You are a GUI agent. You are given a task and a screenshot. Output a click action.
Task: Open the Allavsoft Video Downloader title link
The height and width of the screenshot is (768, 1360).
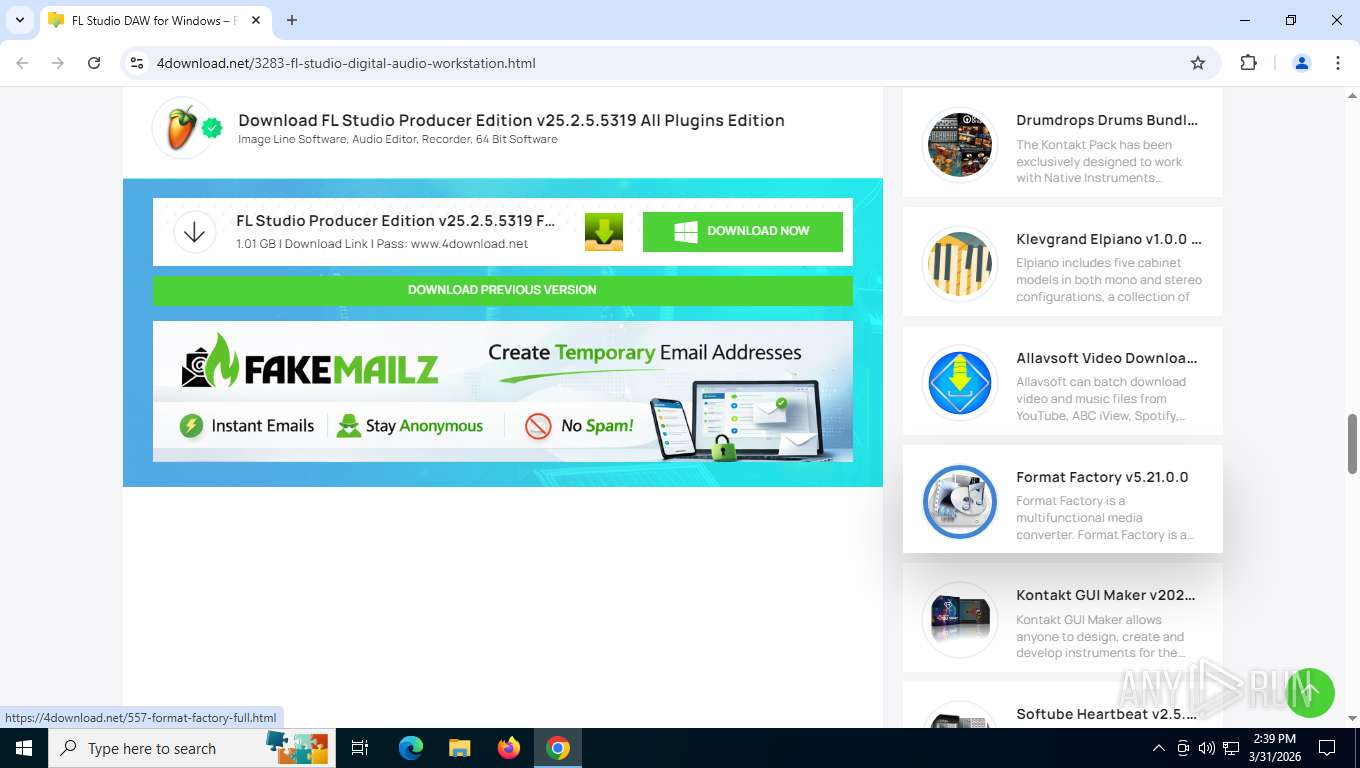(x=1107, y=358)
